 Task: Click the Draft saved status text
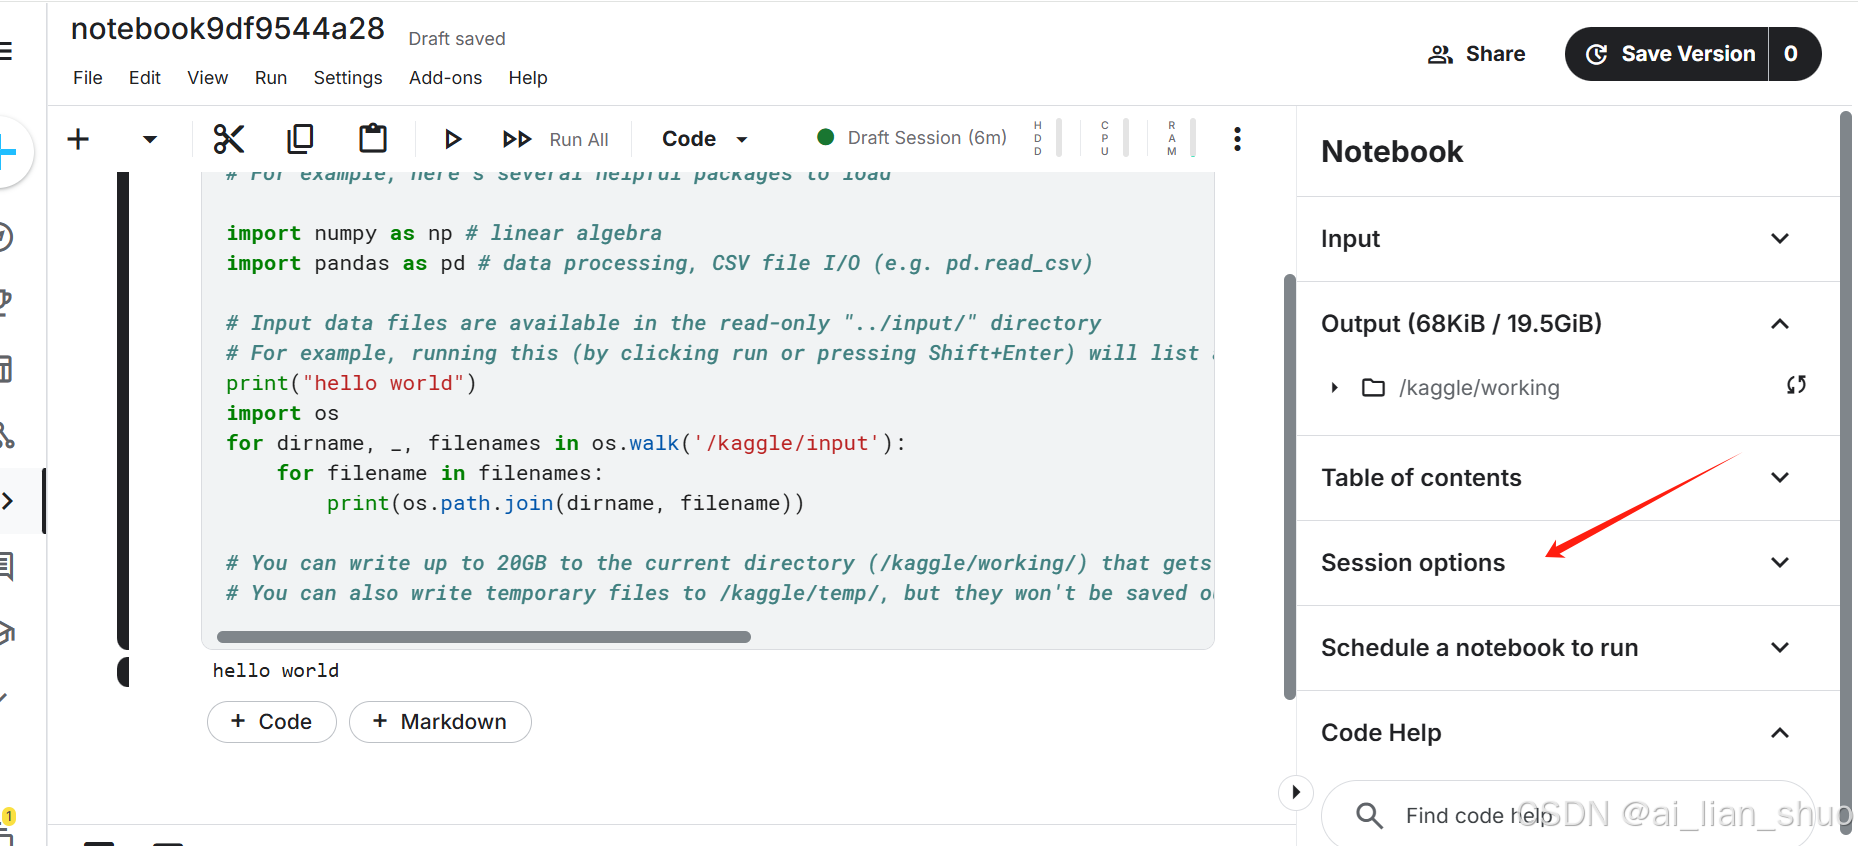[x=457, y=39]
